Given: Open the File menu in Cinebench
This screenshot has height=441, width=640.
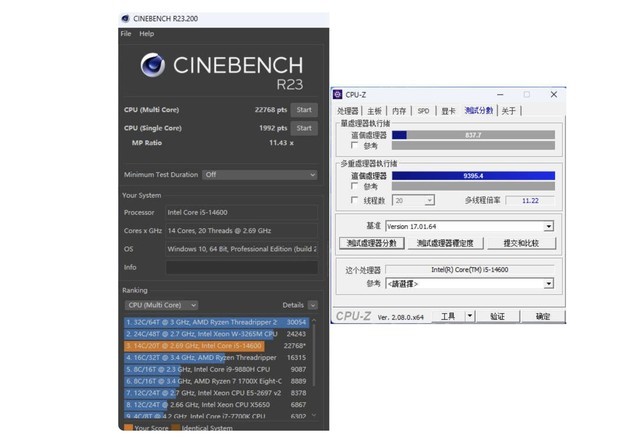Looking at the screenshot, I should (126, 33).
